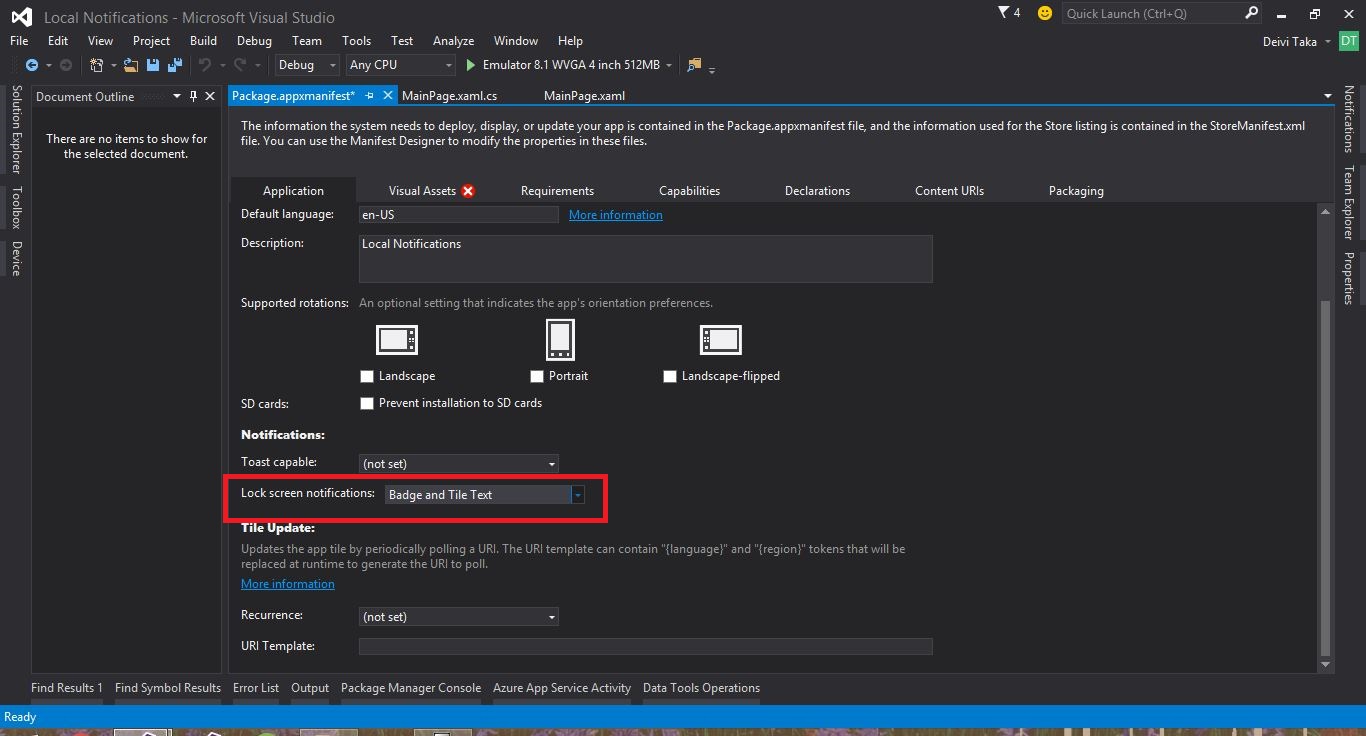Viewport: 1366px width, 736px height.
Task: Pin the Package.appxmanifest tab
Action: [x=369, y=96]
